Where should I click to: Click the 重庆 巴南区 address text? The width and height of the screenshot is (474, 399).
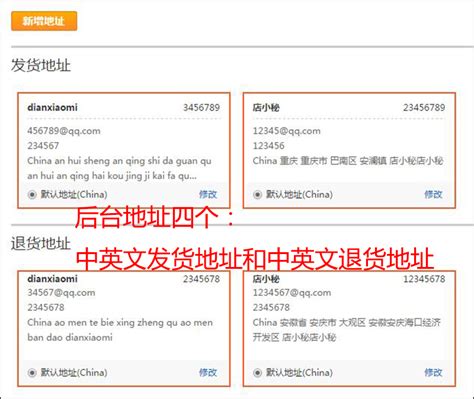click(348, 161)
